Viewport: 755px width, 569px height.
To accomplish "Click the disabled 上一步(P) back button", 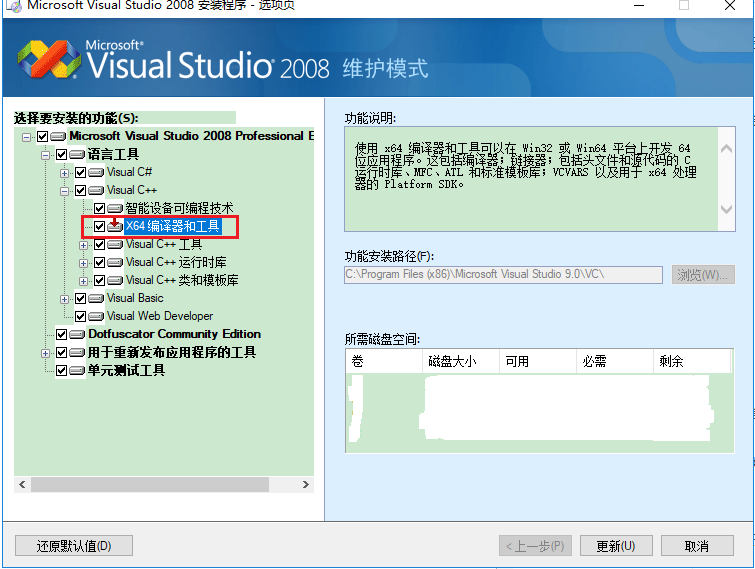I will (535, 546).
